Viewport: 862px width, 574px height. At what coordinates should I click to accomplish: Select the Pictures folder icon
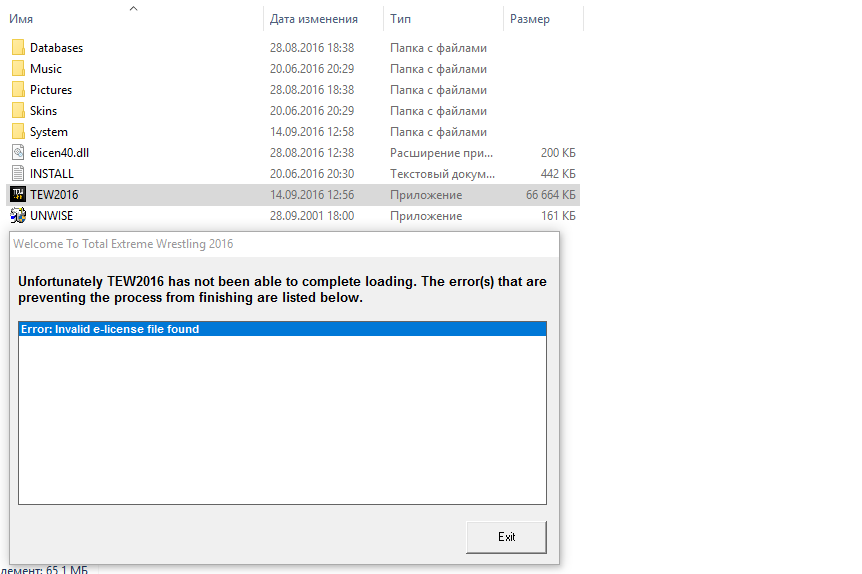click(18, 90)
